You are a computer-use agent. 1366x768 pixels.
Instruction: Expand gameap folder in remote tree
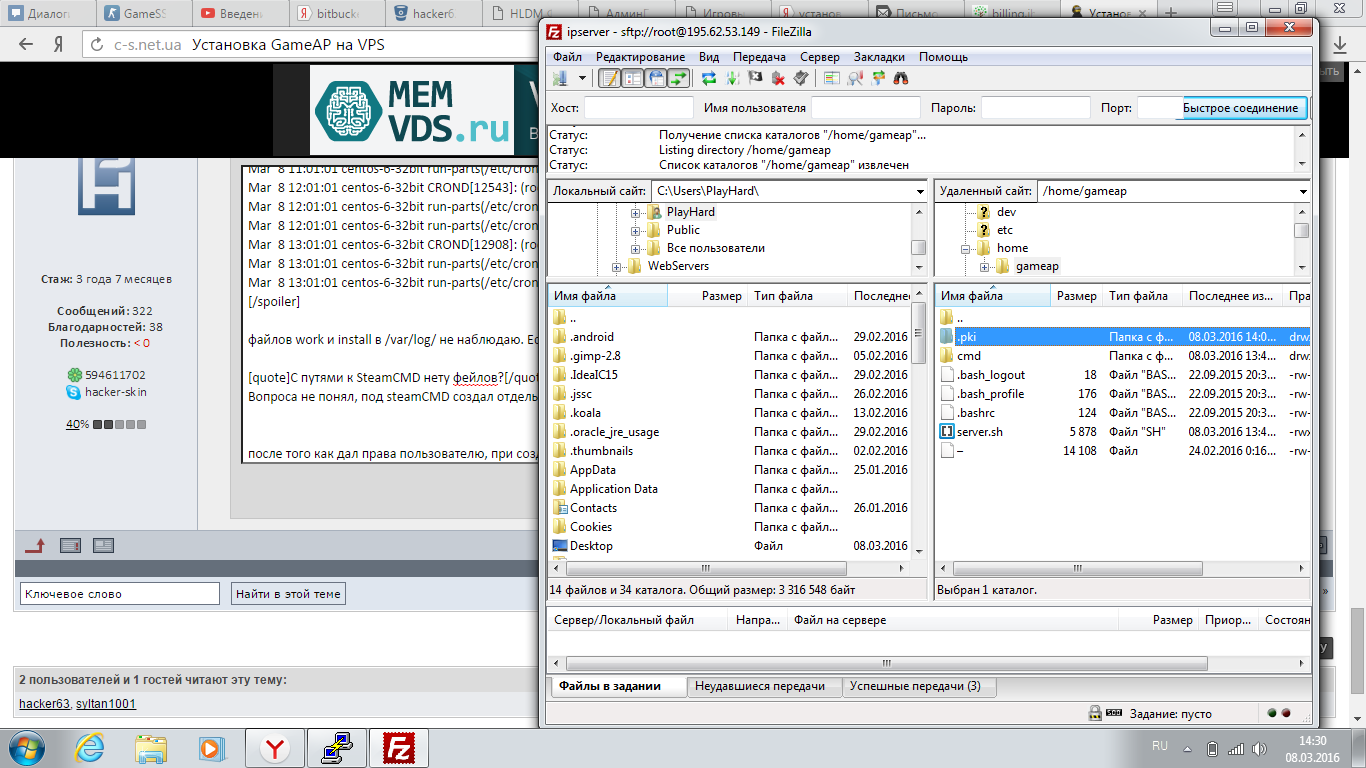984,266
